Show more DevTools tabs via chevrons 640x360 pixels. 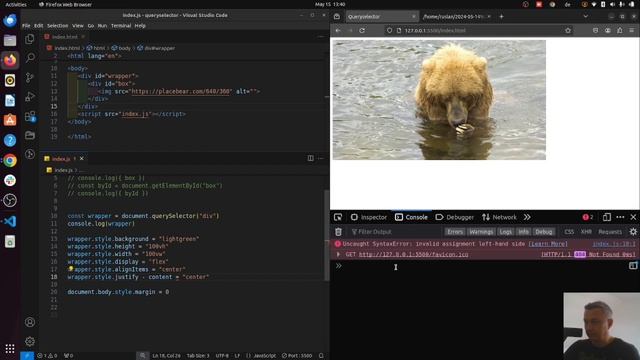point(527,217)
